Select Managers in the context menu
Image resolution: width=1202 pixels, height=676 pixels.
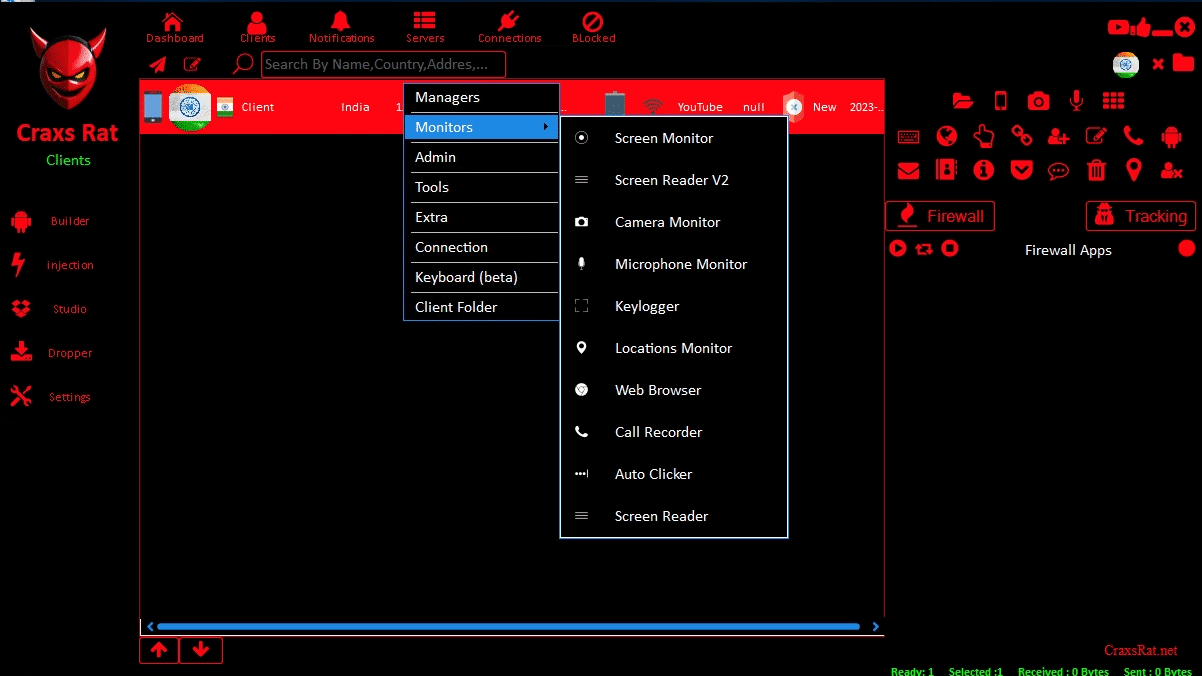point(481,97)
